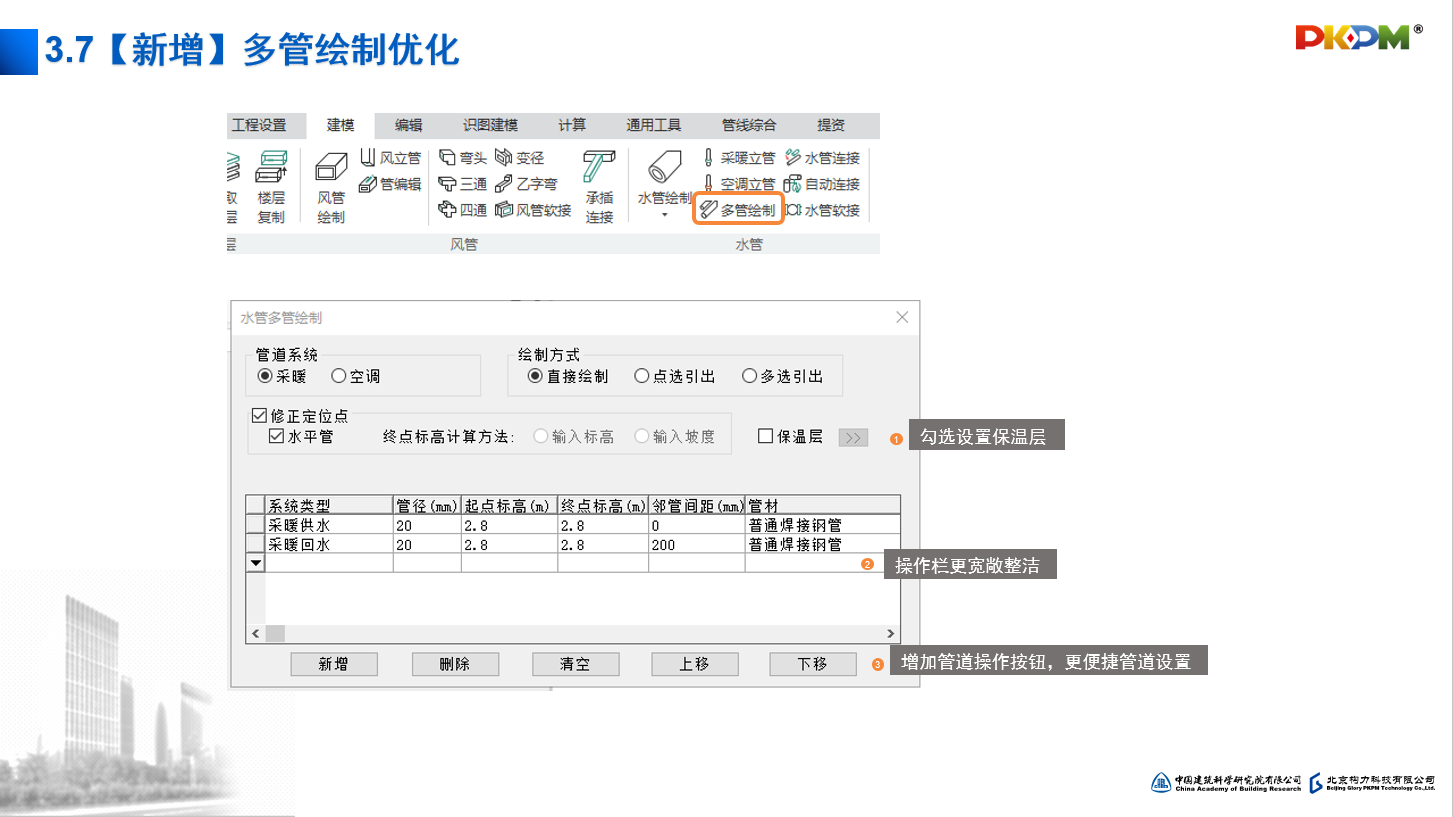The image size is (1453, 817).
Task: Click the 邻管间距 cell showing 200
Action: (697, 545)
